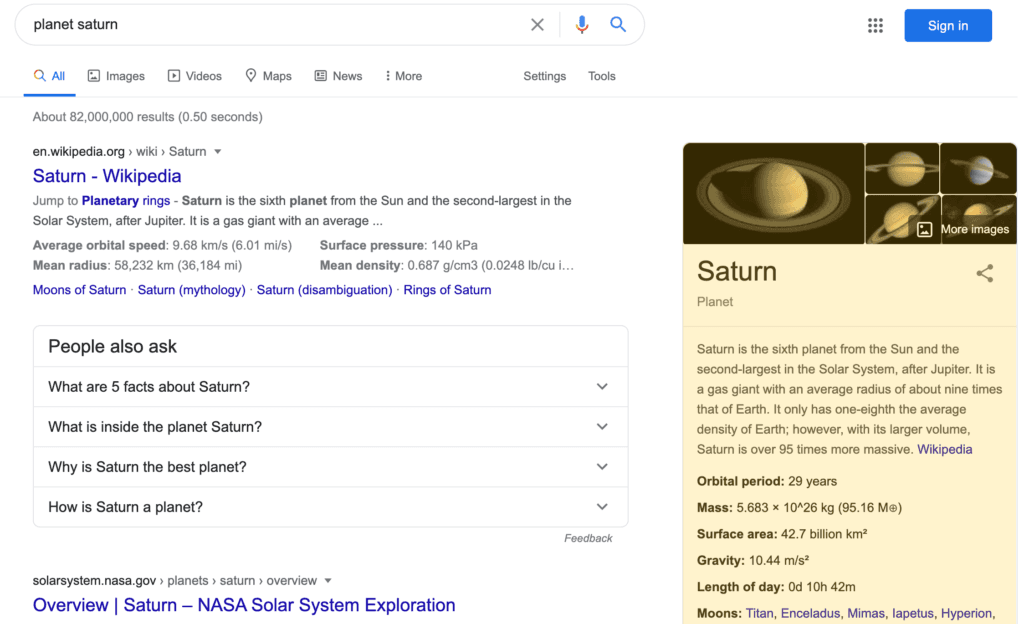Open the News tab

pyautogui.click(x=338, y=76)
